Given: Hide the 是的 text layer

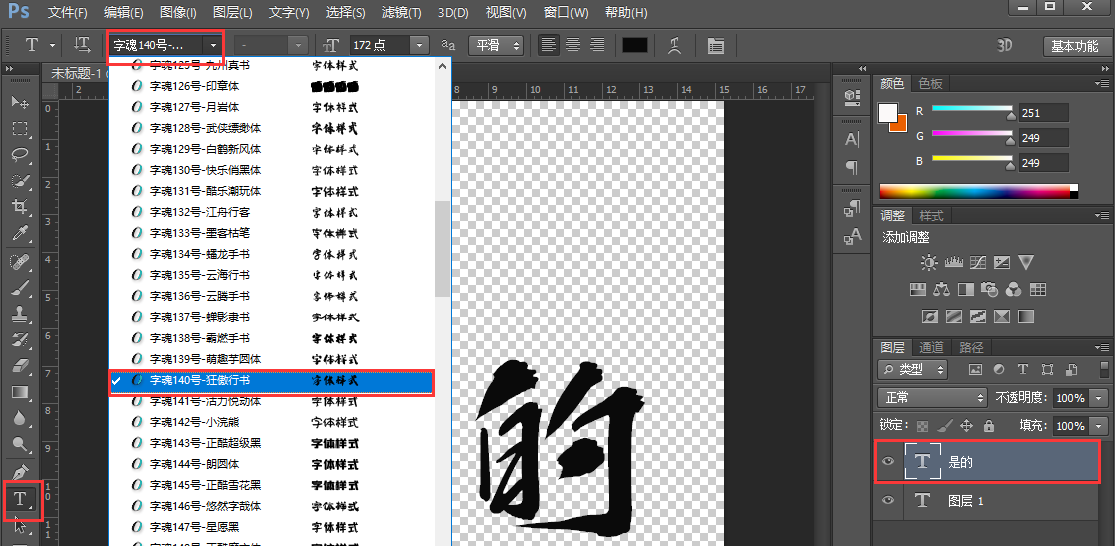Looking at the screenshot, I should click(x=887, y=461).
